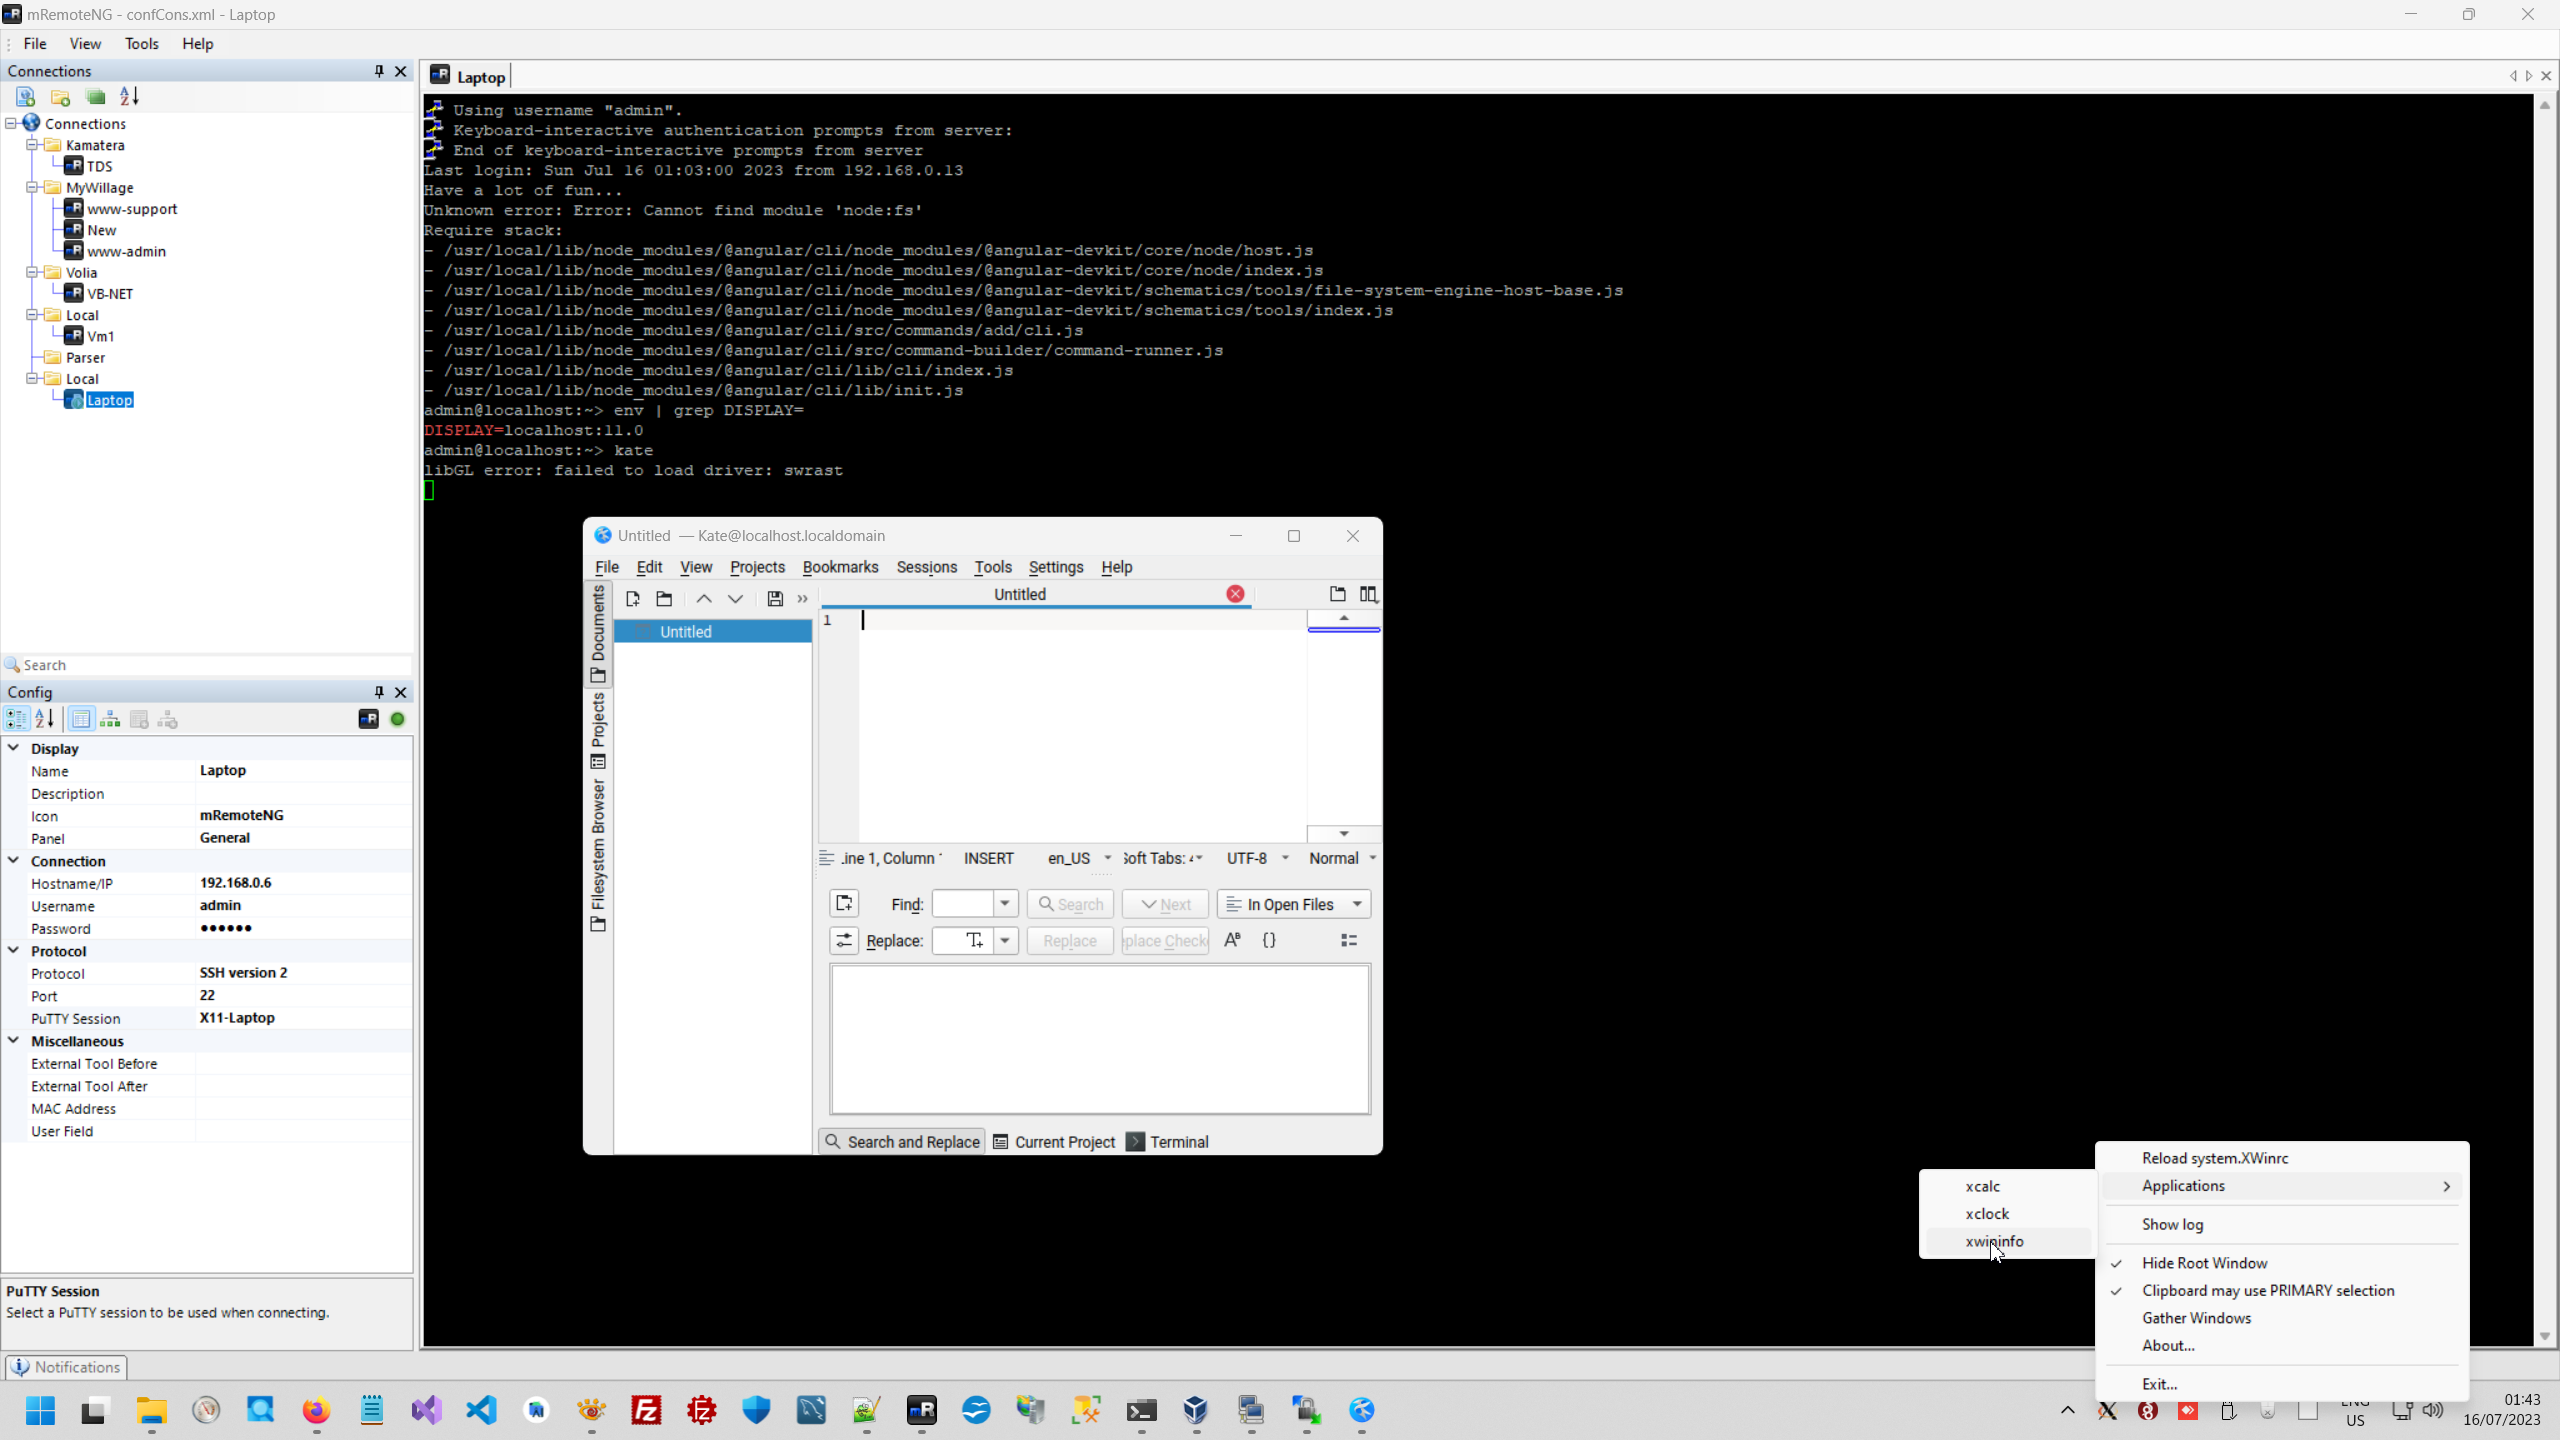This screenshot has width=2560, height=1440.
Task: Toggle Clipboard may use PRIMARY selection
Action: click(2267, 1290)
